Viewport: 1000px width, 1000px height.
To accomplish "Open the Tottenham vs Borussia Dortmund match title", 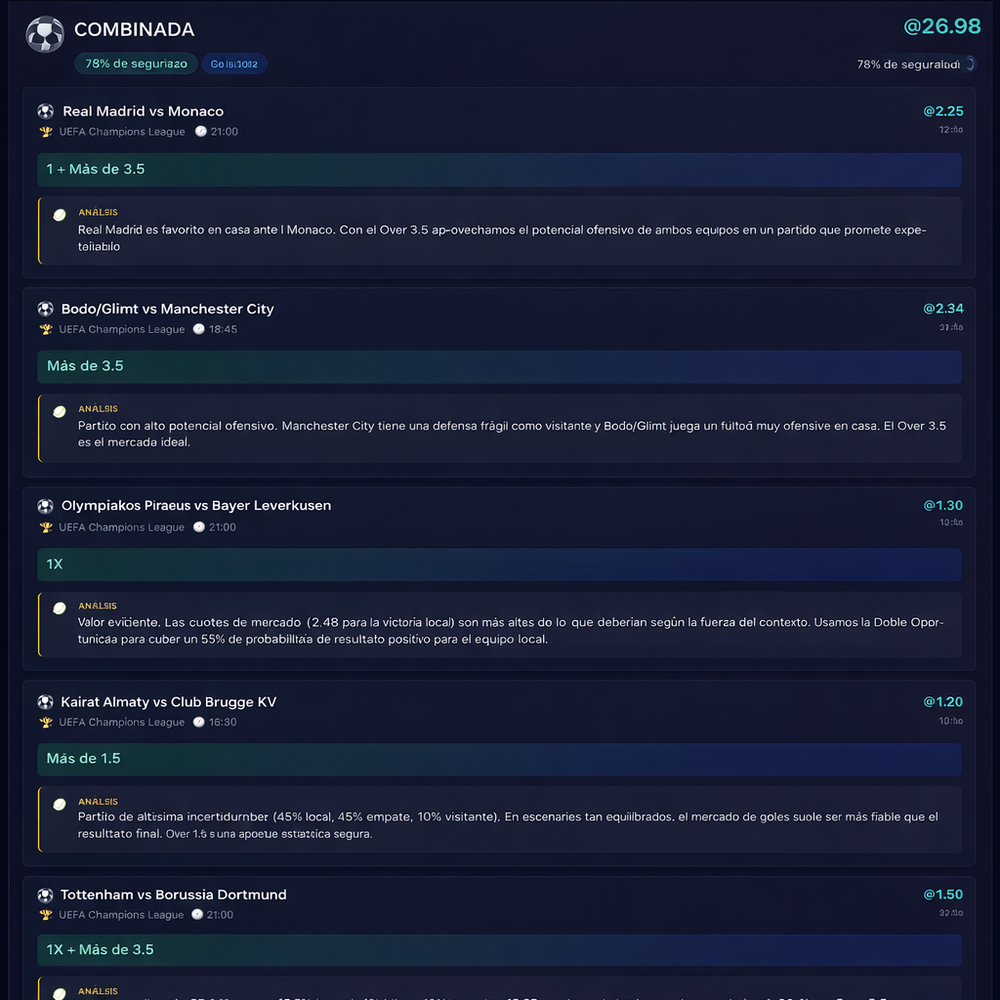I will pos(173,895).
